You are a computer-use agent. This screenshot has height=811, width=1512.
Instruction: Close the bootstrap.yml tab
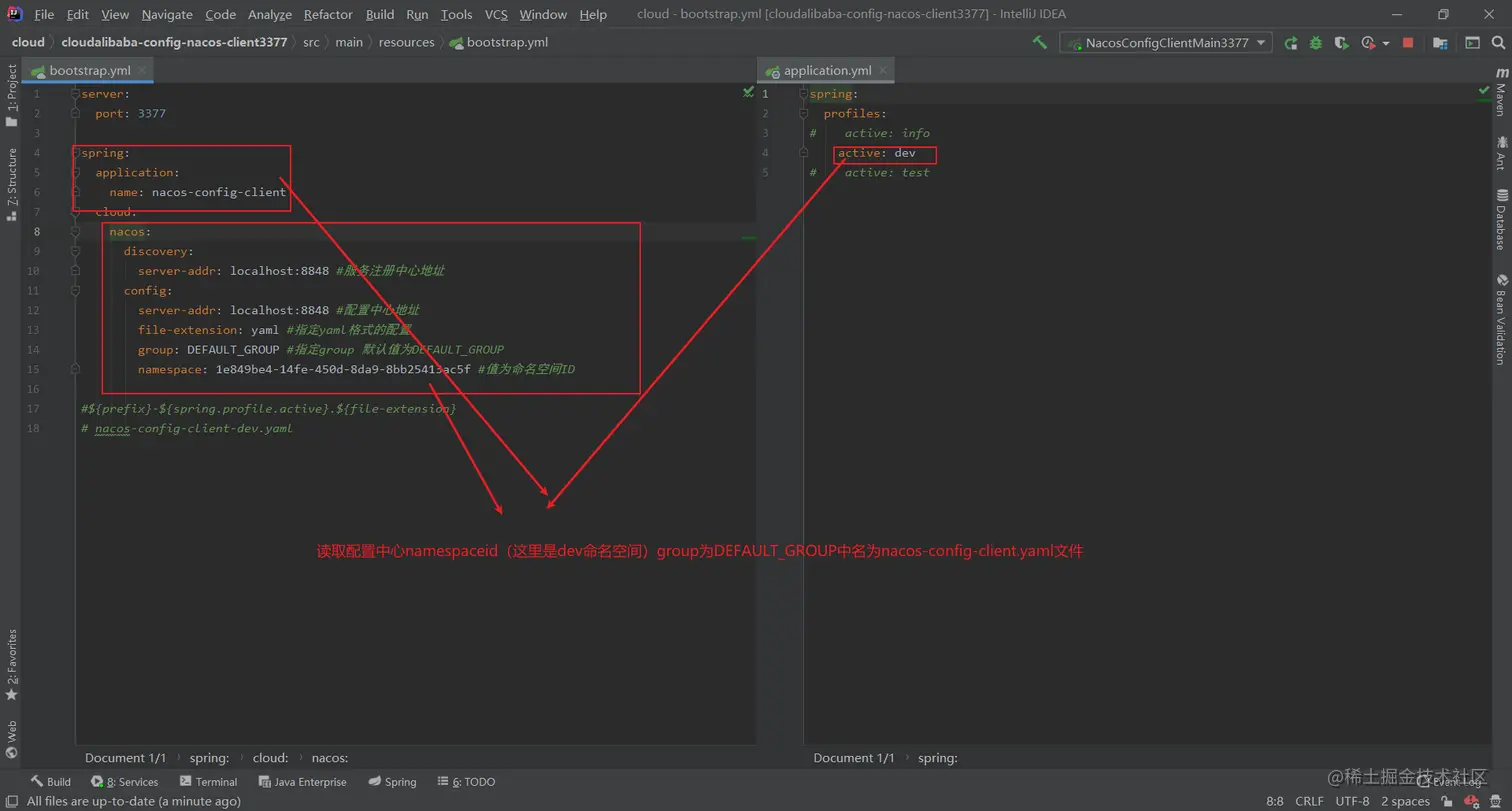click(x=143, y=71)
